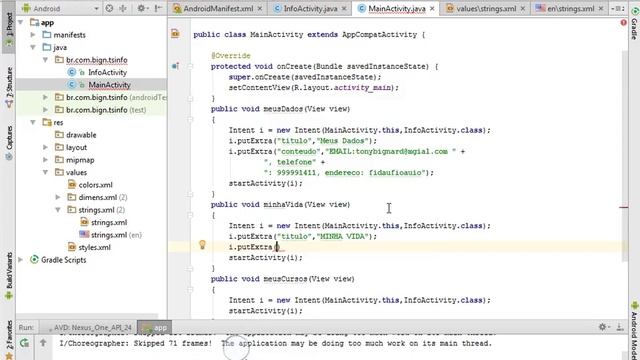Expand the br.com.bign.tsinfo (test) package
Image resolution: width=640 pixels, height=360 pixels.
tap(45, 110)
